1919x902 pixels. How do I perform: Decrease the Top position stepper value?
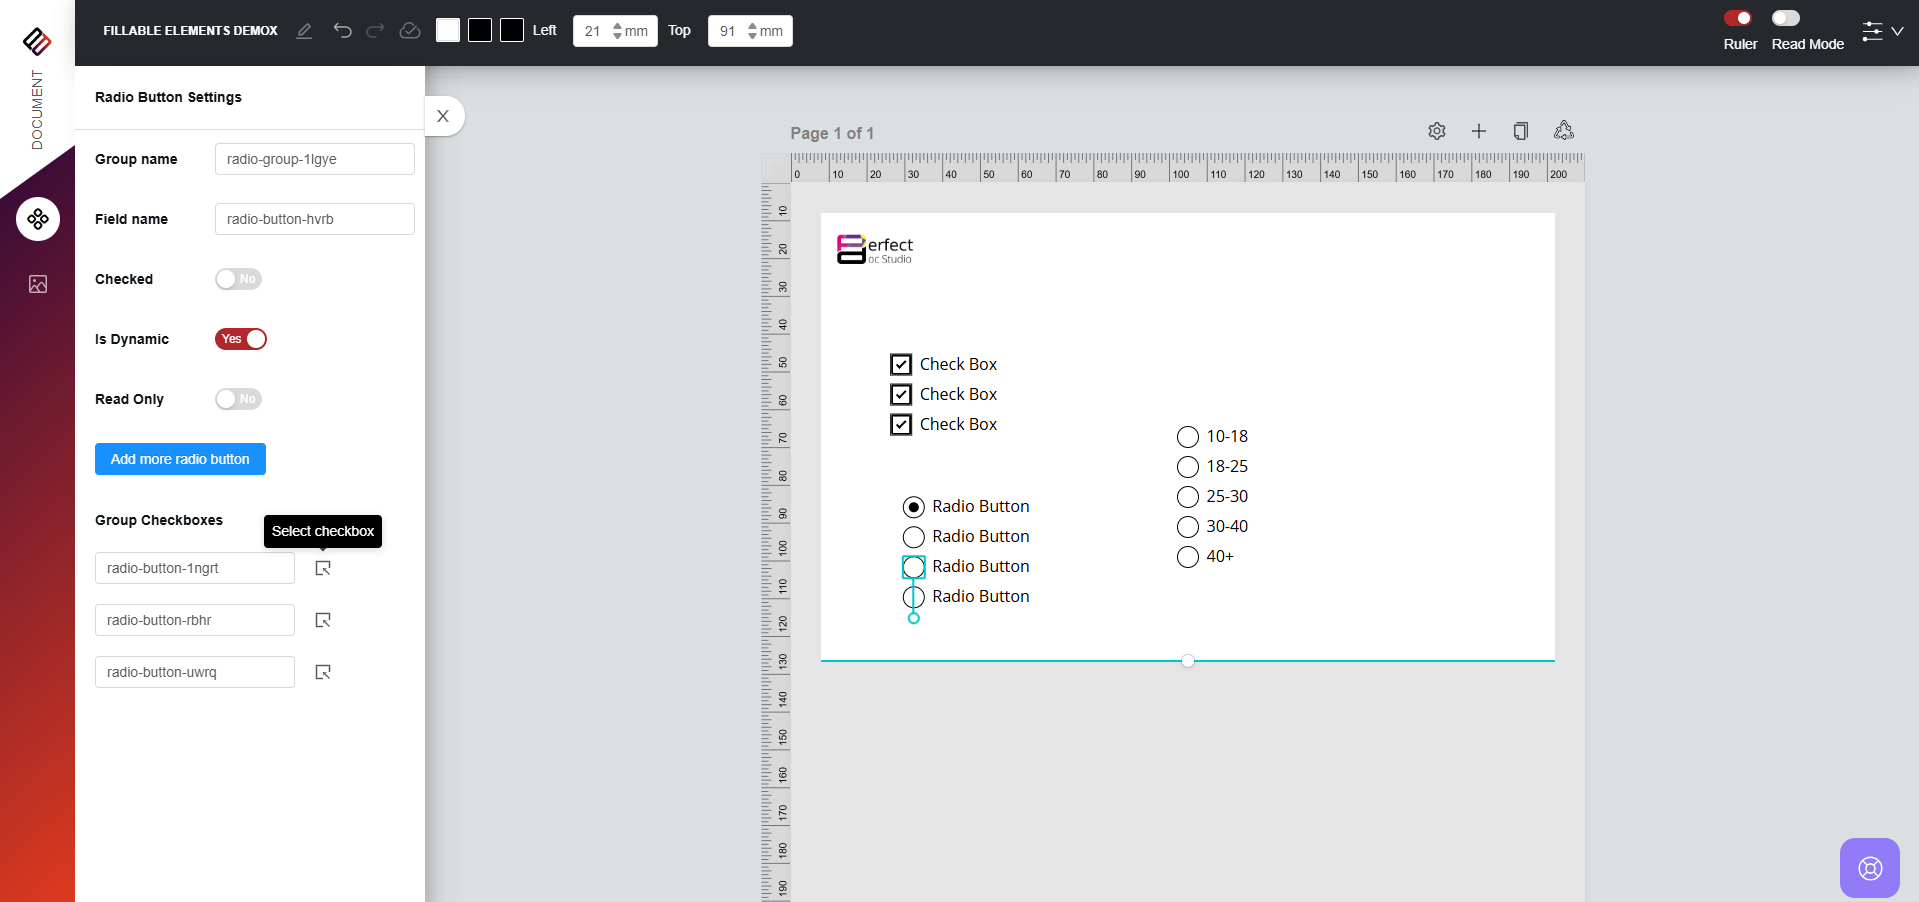coord(753,36)
